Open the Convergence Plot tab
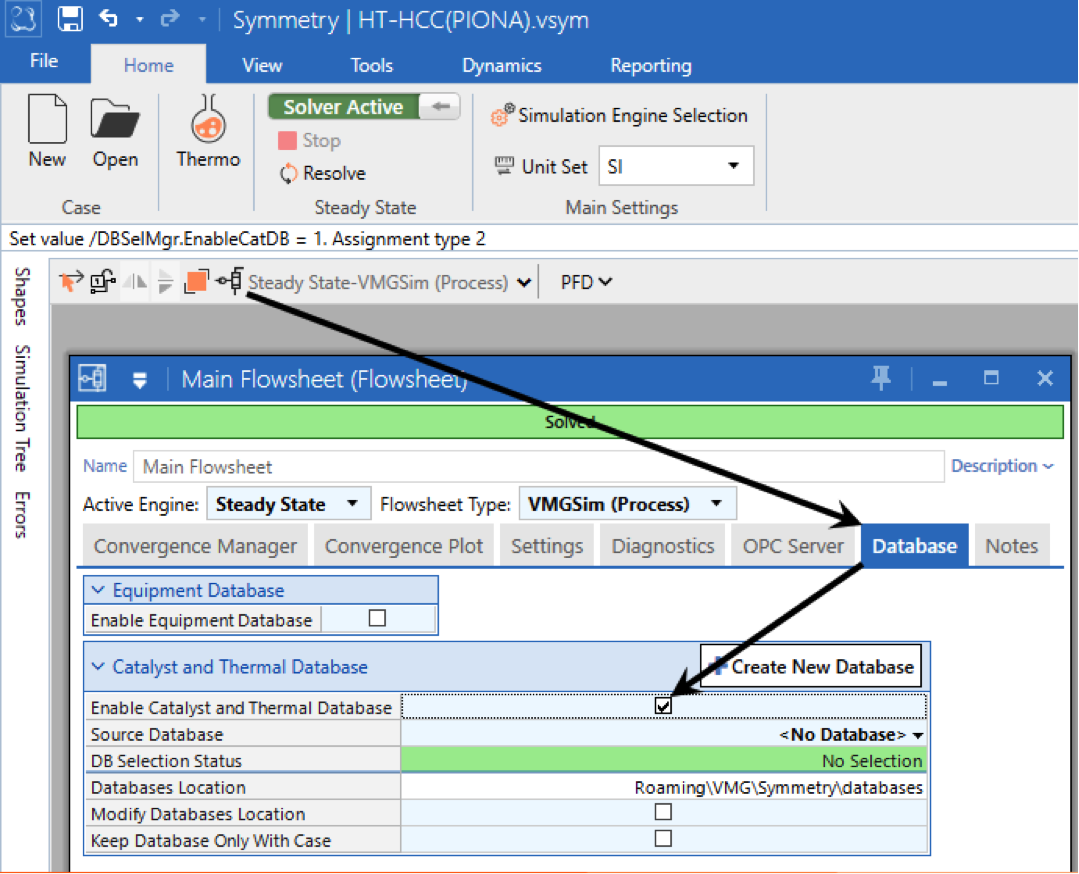The width and height of the screenshot is (1079, 874). point(404,546)
